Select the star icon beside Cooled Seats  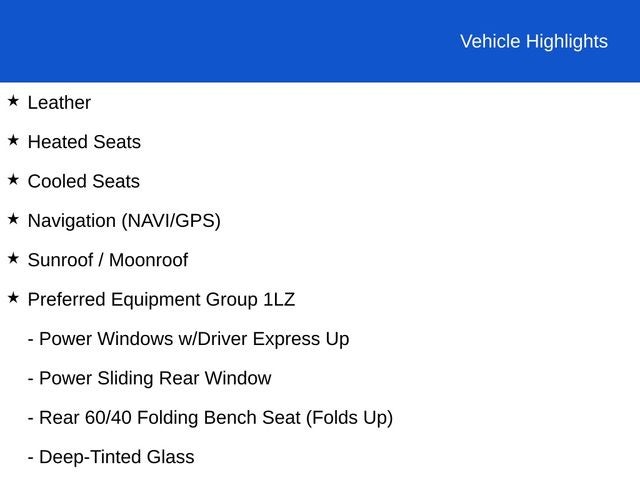point(13,180)
